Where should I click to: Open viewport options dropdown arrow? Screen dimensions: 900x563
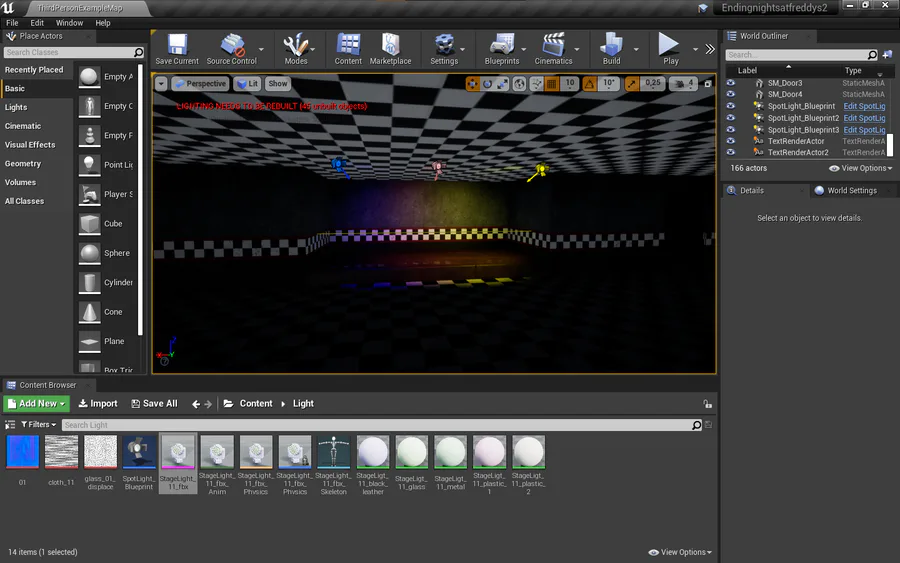coord(161,84)
